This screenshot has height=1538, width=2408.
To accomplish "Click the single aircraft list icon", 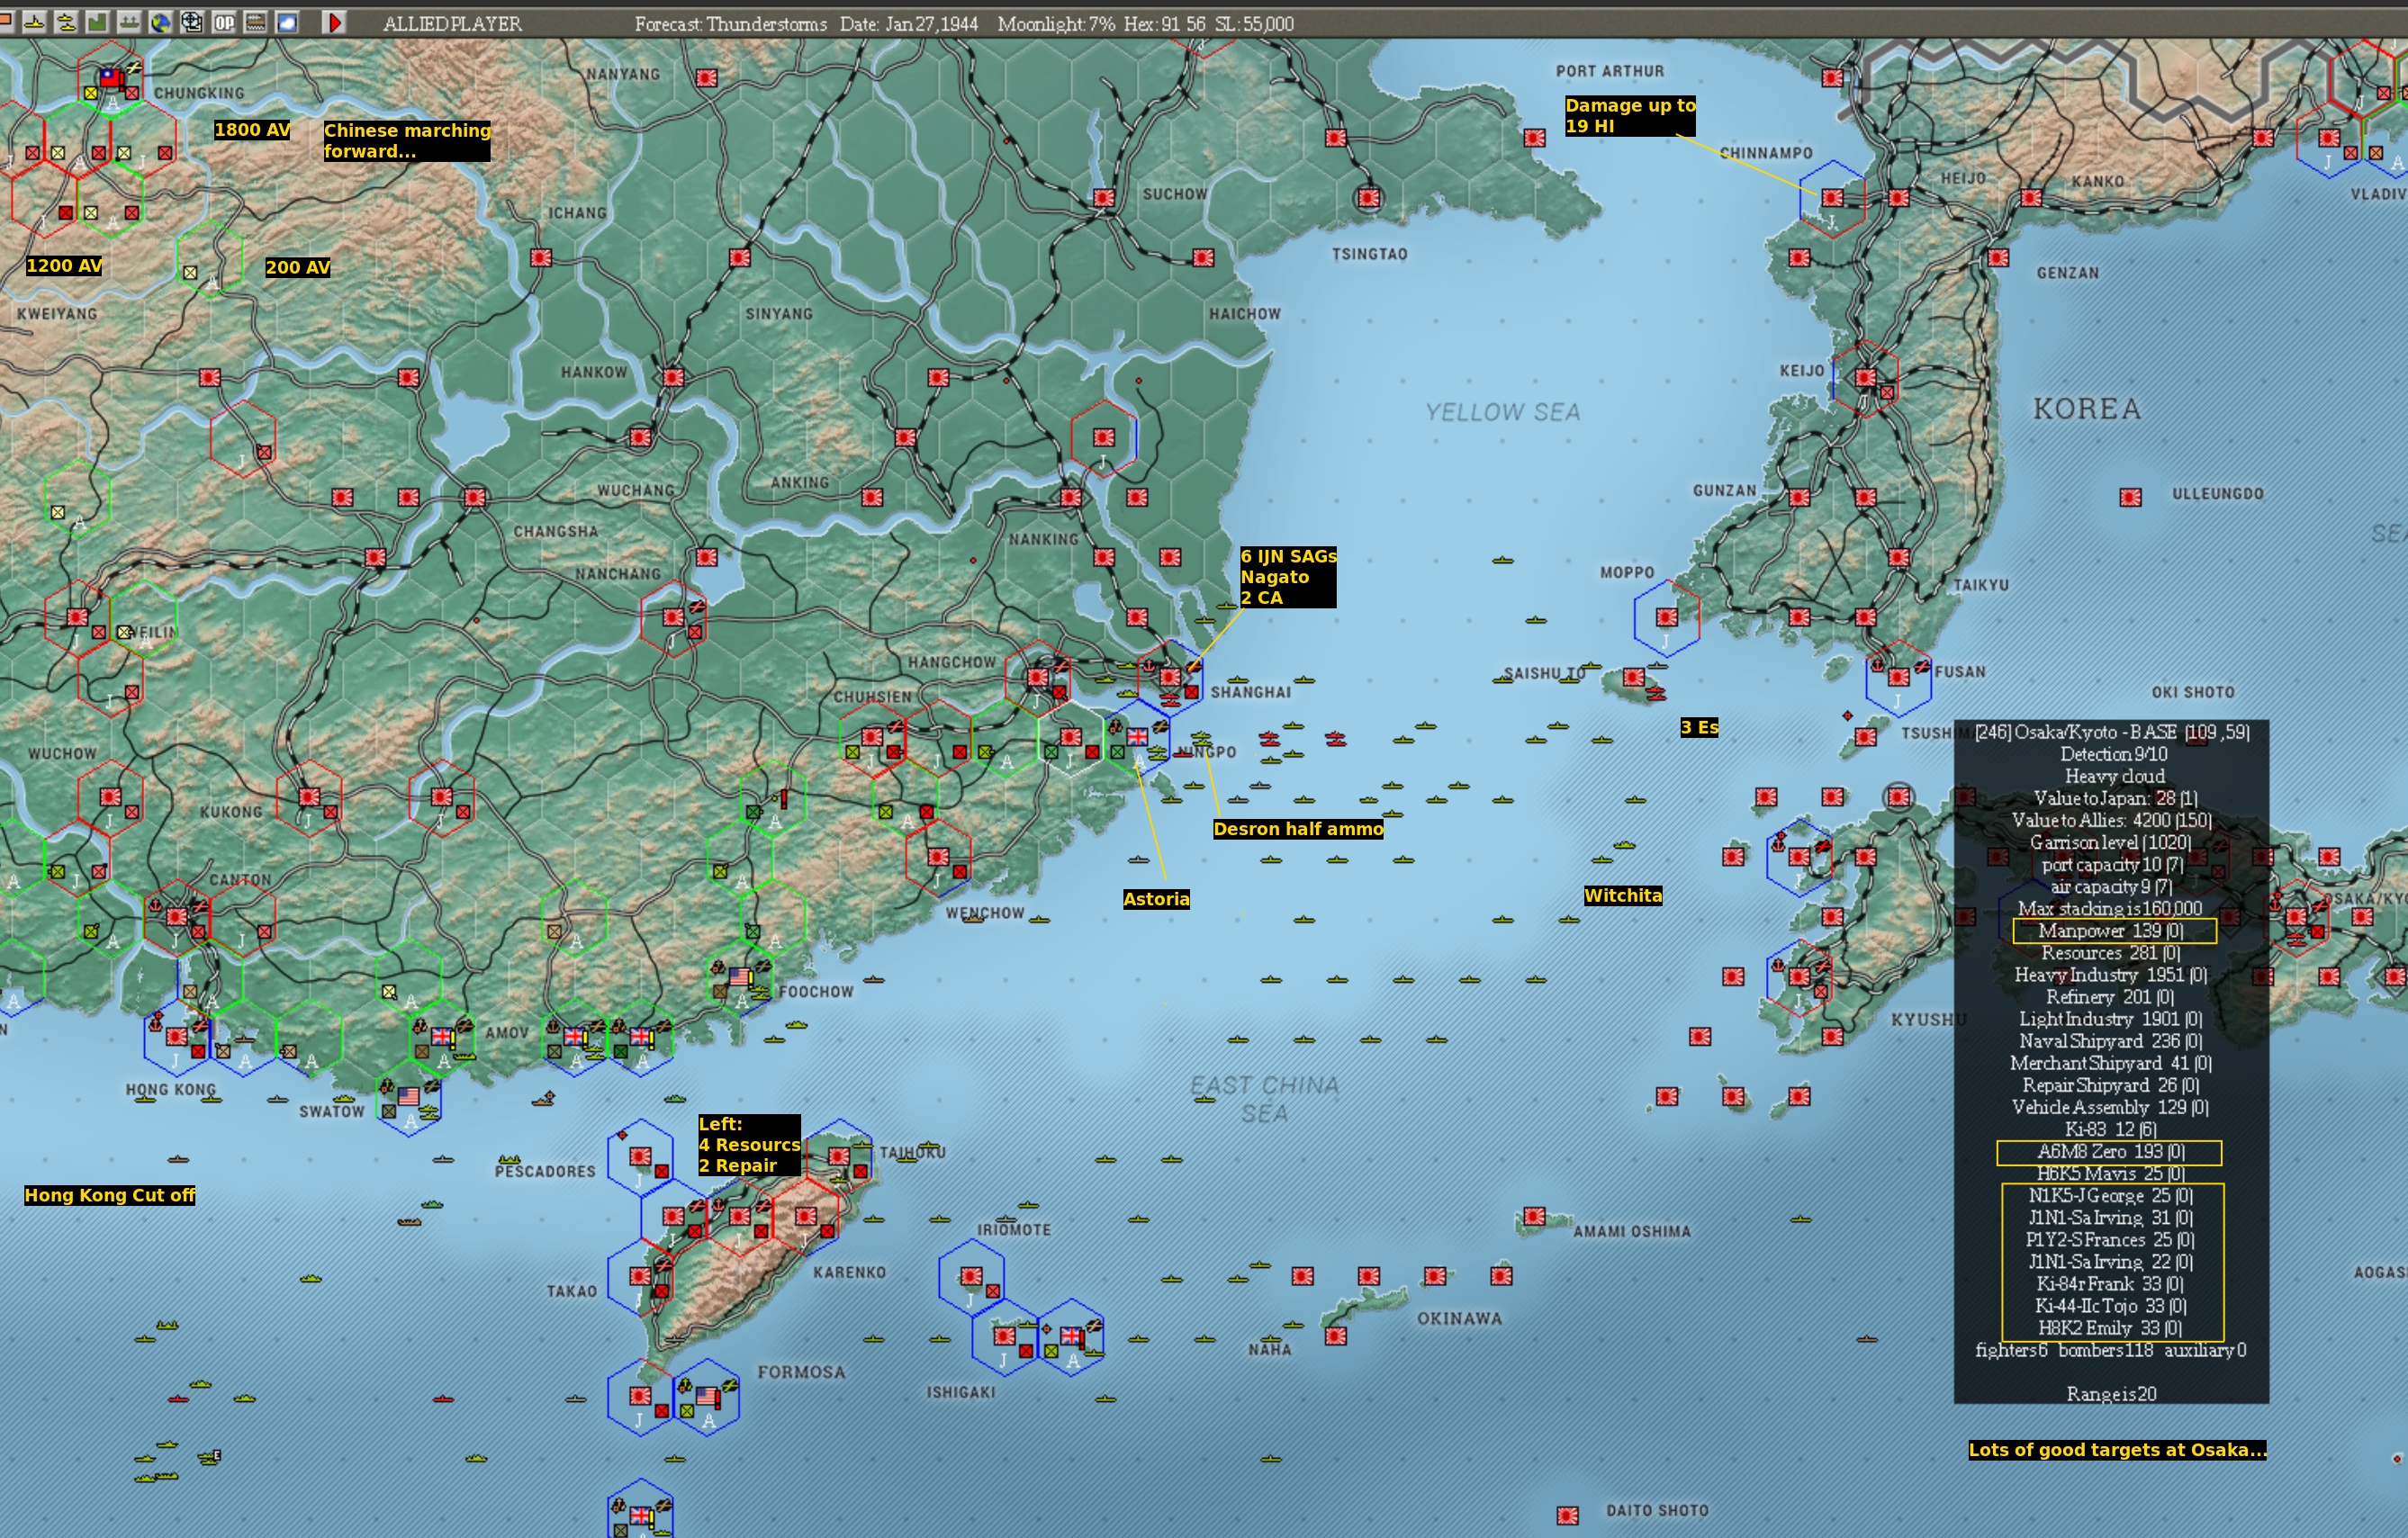I will (x=34, y=22).
